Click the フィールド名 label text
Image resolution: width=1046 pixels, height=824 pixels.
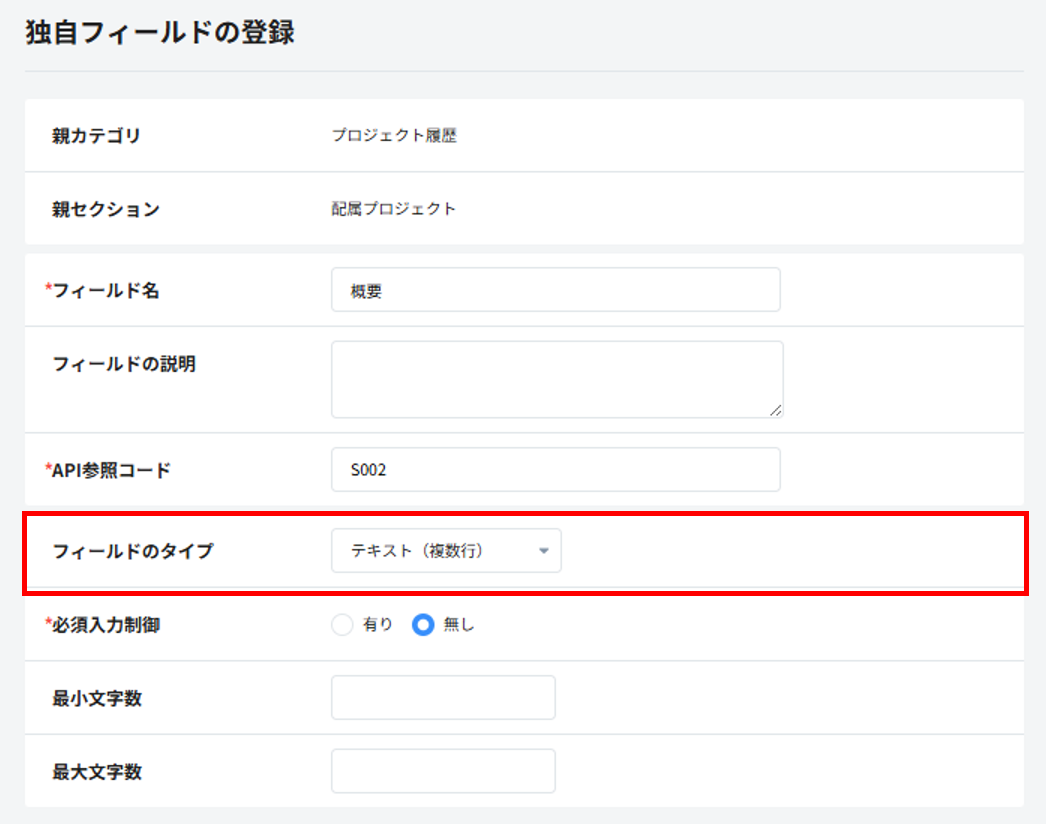(105, 291)
